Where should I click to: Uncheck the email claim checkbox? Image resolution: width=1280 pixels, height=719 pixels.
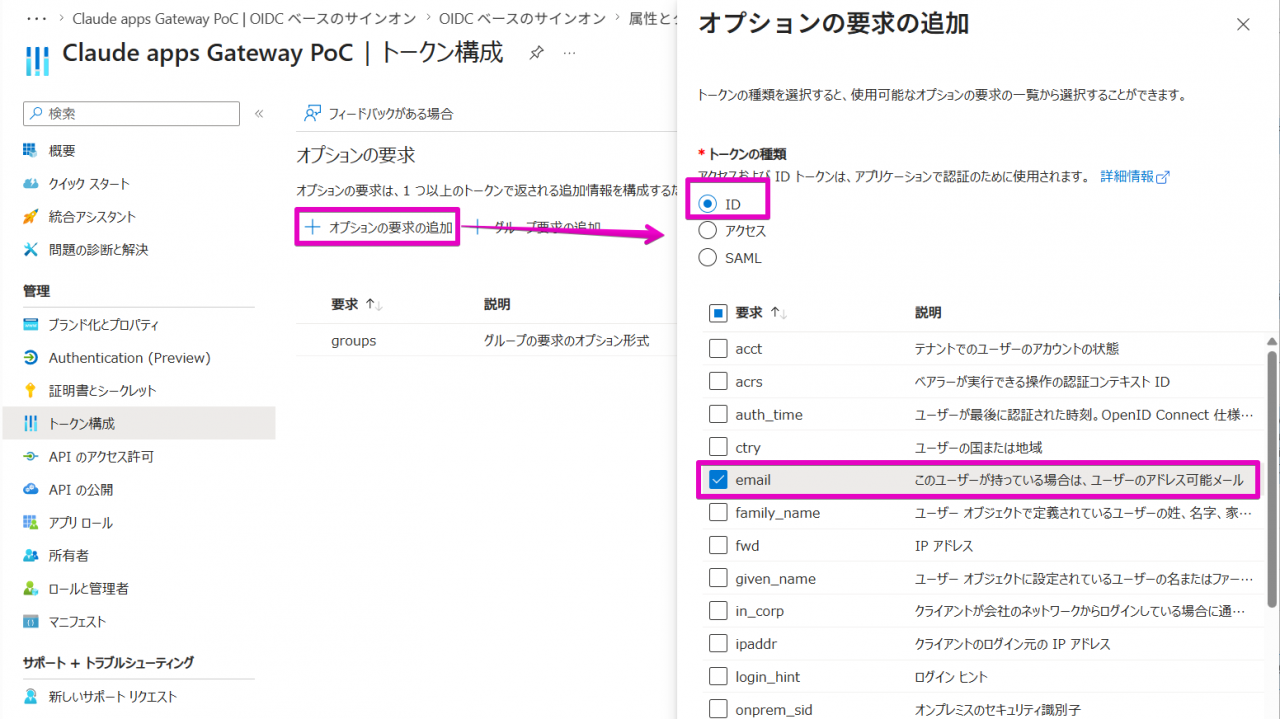click(x=718, y=480)
